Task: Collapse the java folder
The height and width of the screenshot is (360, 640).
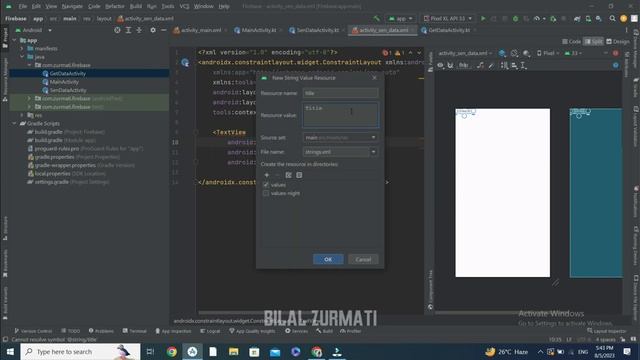Action: click(x=22, y=57)
